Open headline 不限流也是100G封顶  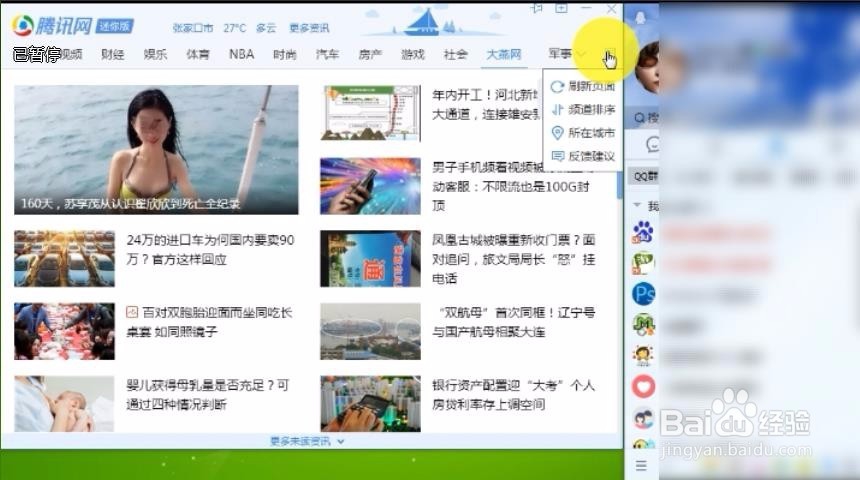pyautogui.click(x=512, y=187)
